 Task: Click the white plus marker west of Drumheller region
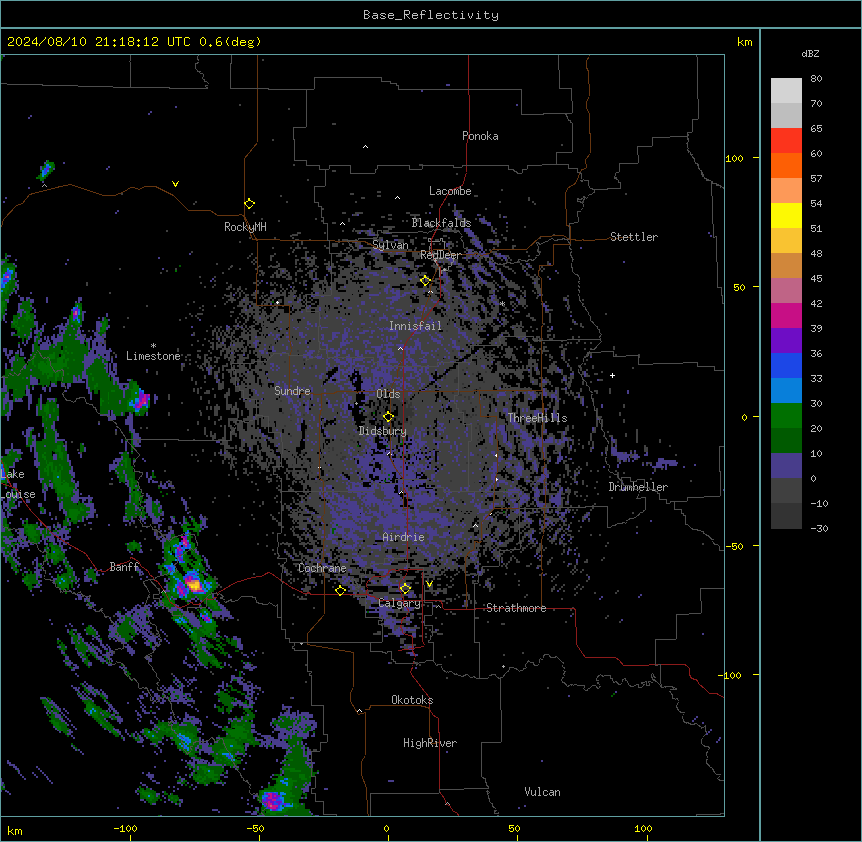pos(612,375)
